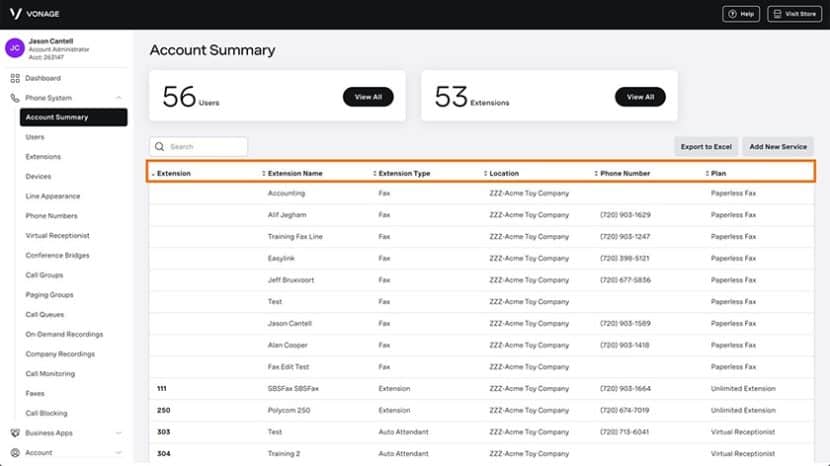Open Virtual Receptionist in sidebar

pyautogui.click(x=57, y=236)
